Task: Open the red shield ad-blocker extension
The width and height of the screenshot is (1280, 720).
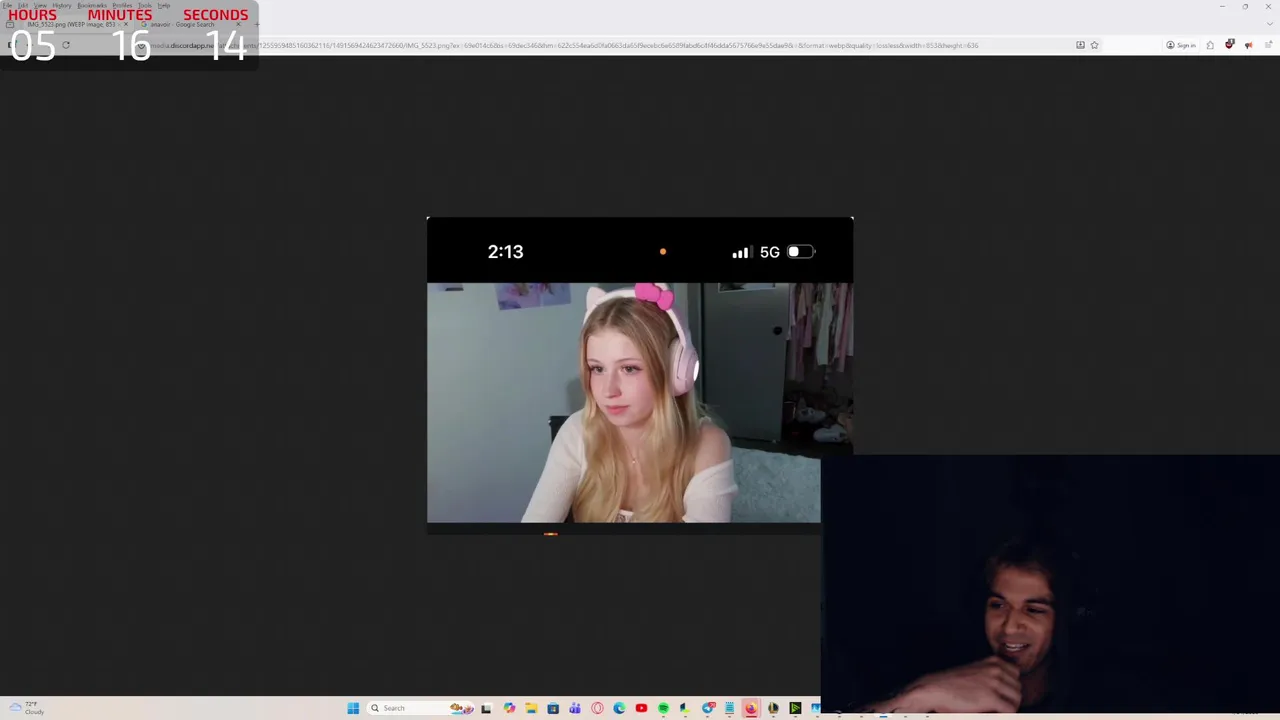Action: pos(1229,44)
